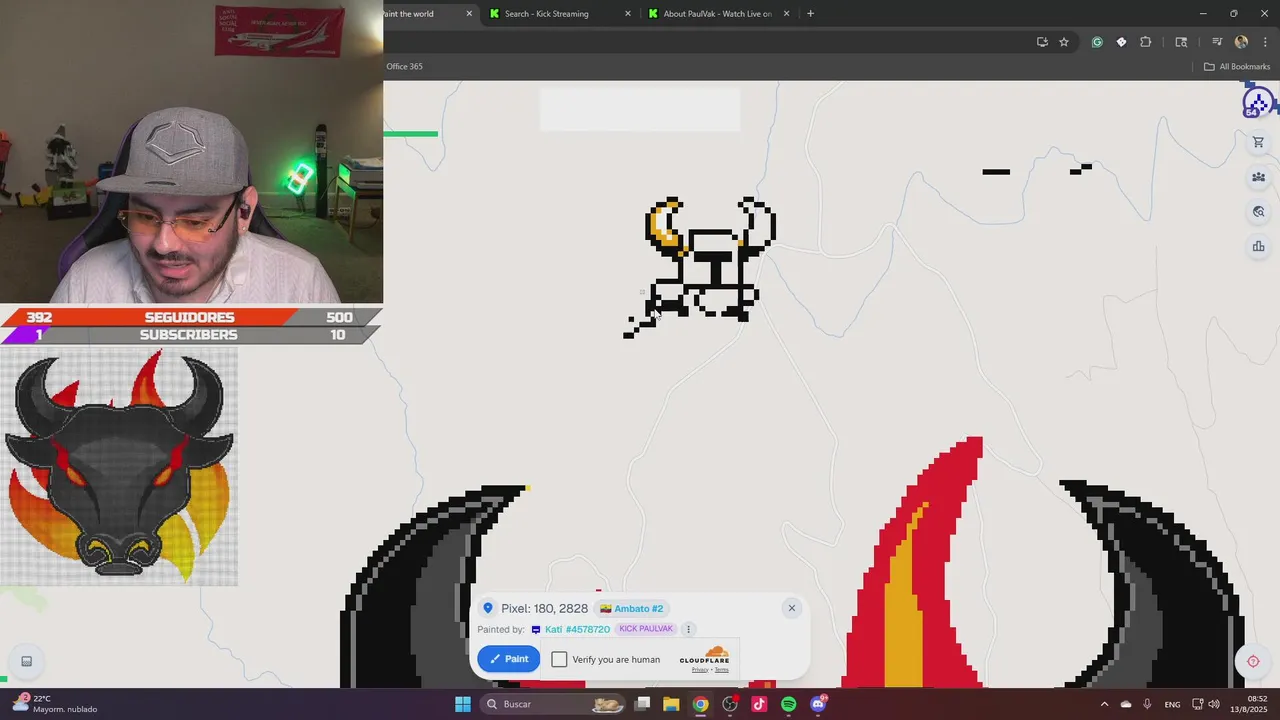The image size is (1280, 720).
Task: Open the Chrome profile avatar
Action: [x=1241, y=42]
